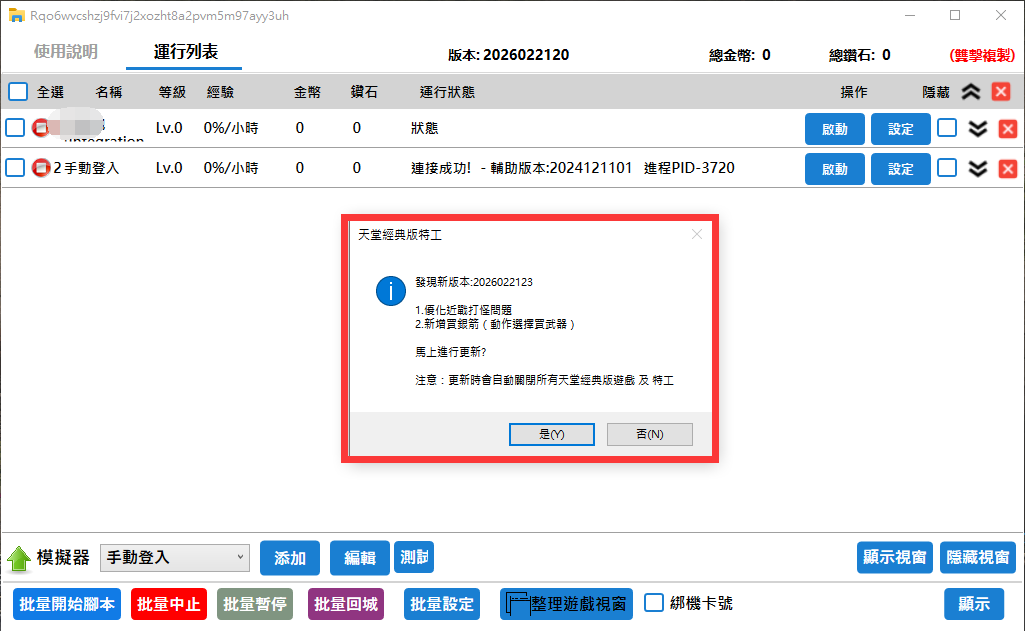The width and height of the screenshot is (1025, 631).
Task: Toggle the 全選 select-all checkbox
Action: coord(18,92)
